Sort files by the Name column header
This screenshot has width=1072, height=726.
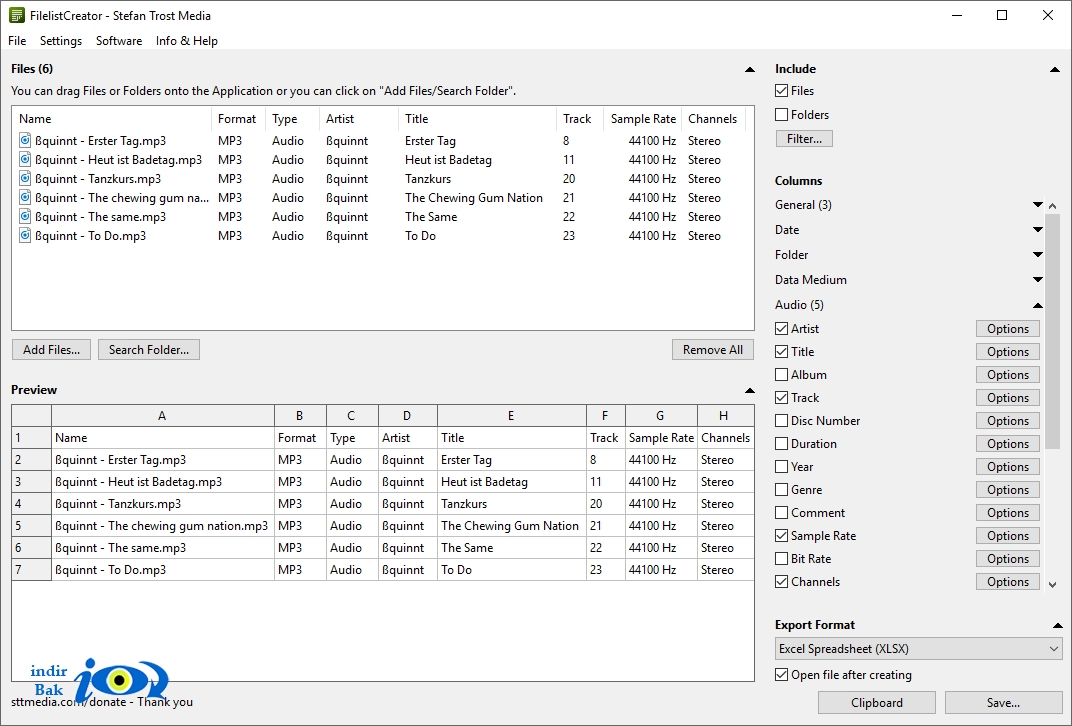112,119
